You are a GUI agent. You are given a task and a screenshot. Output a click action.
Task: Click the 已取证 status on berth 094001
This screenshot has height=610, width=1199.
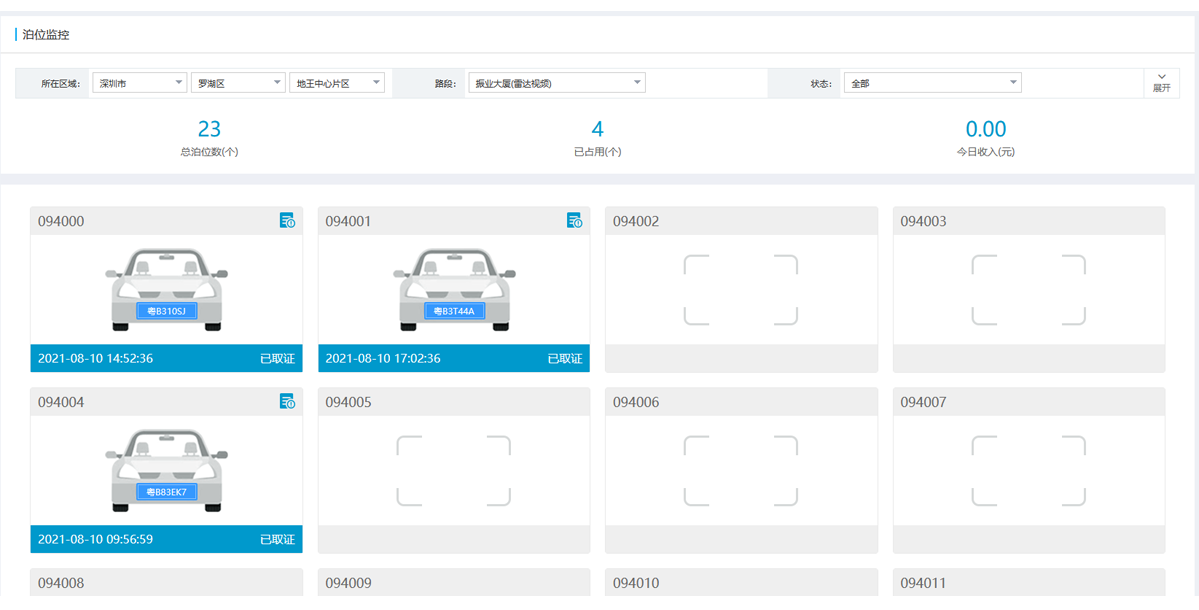(565, 359)
